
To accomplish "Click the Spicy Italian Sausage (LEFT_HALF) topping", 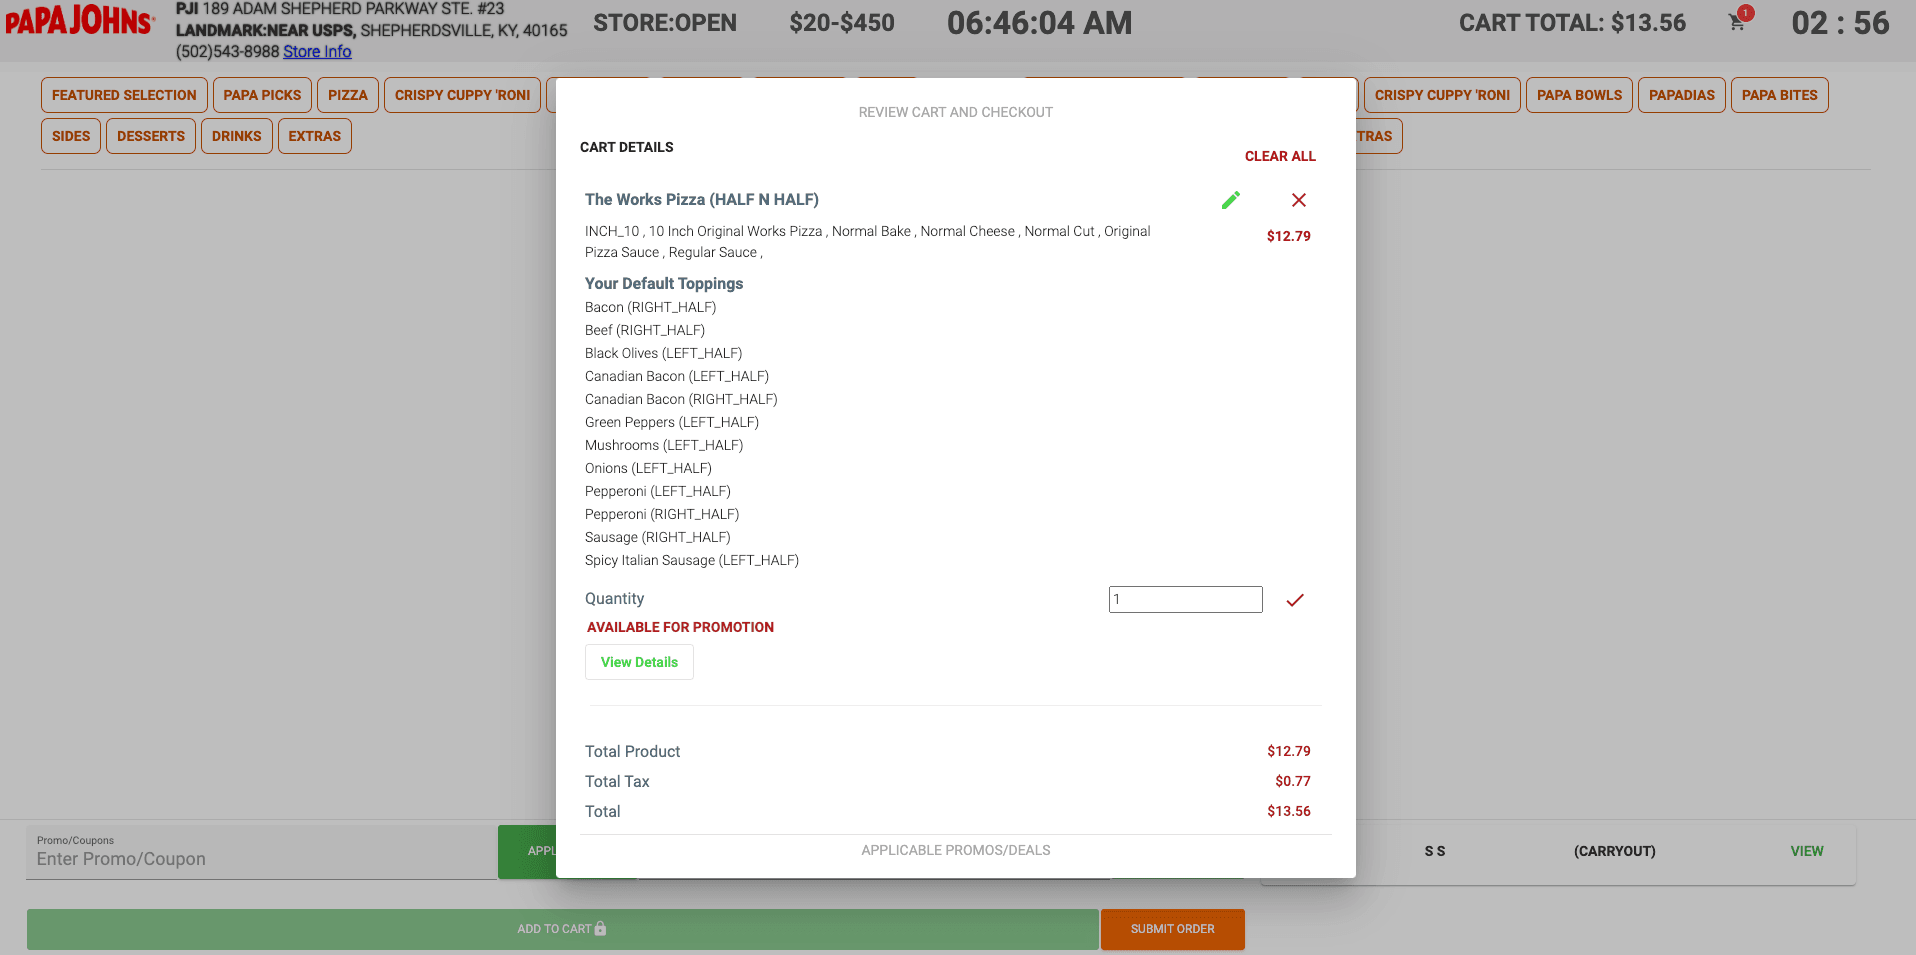I will tap(692, 560).
